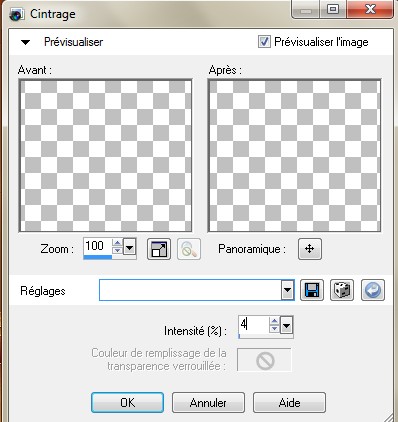The width and height of the screenshot is (398, 422).
Task: Click inside the Intensité (%) value field
Action: pyautogui.click(x=254, y=324)
